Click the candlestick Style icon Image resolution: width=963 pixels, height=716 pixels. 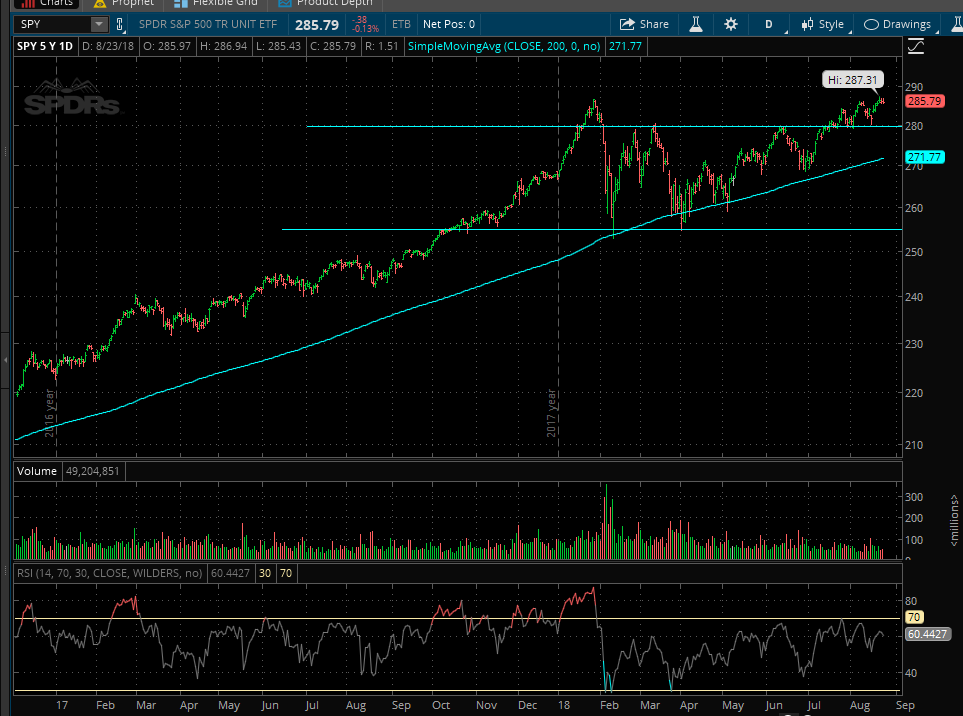(x=808, y=25)
